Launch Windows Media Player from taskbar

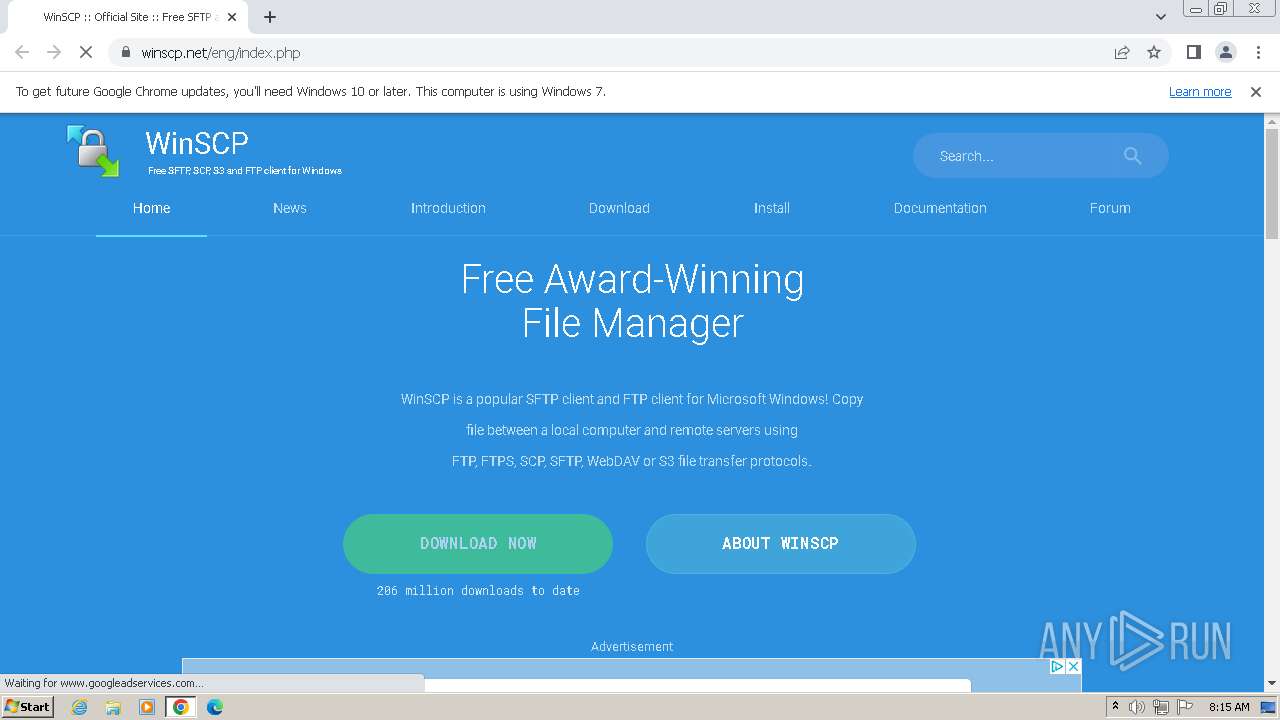147,707
